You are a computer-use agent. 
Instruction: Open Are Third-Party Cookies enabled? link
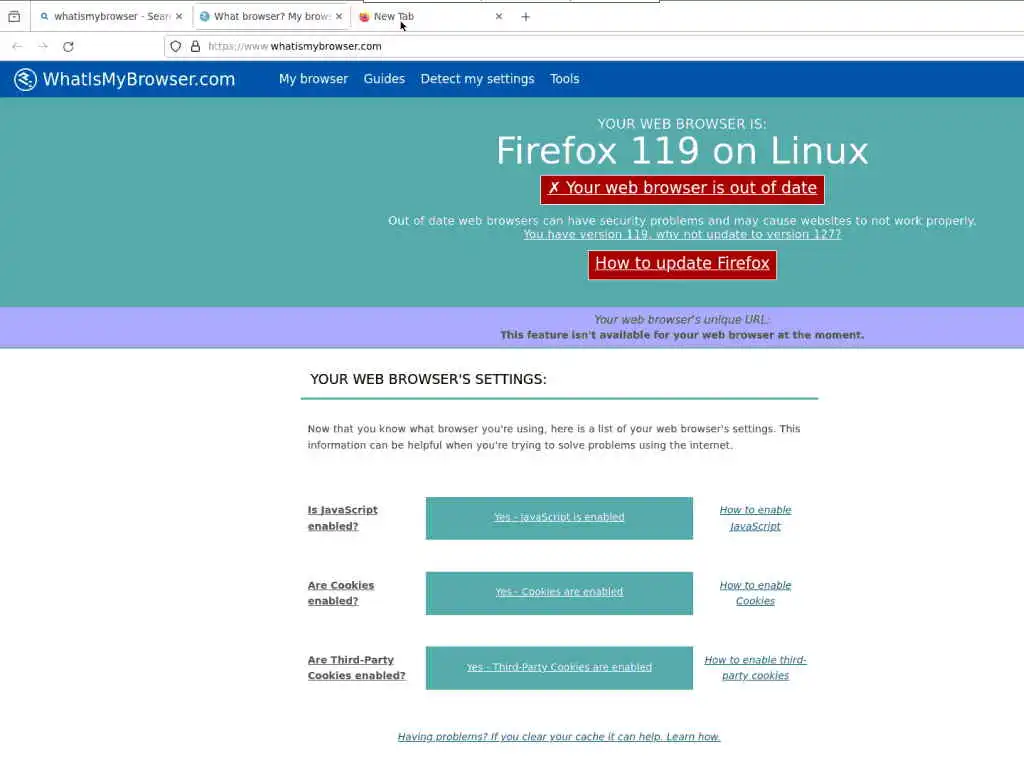point(357,667)
